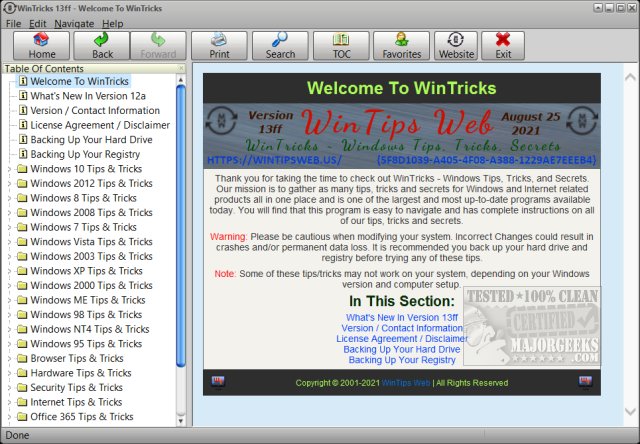Click the content pane scroll-down chevron

tap(630, 412)
